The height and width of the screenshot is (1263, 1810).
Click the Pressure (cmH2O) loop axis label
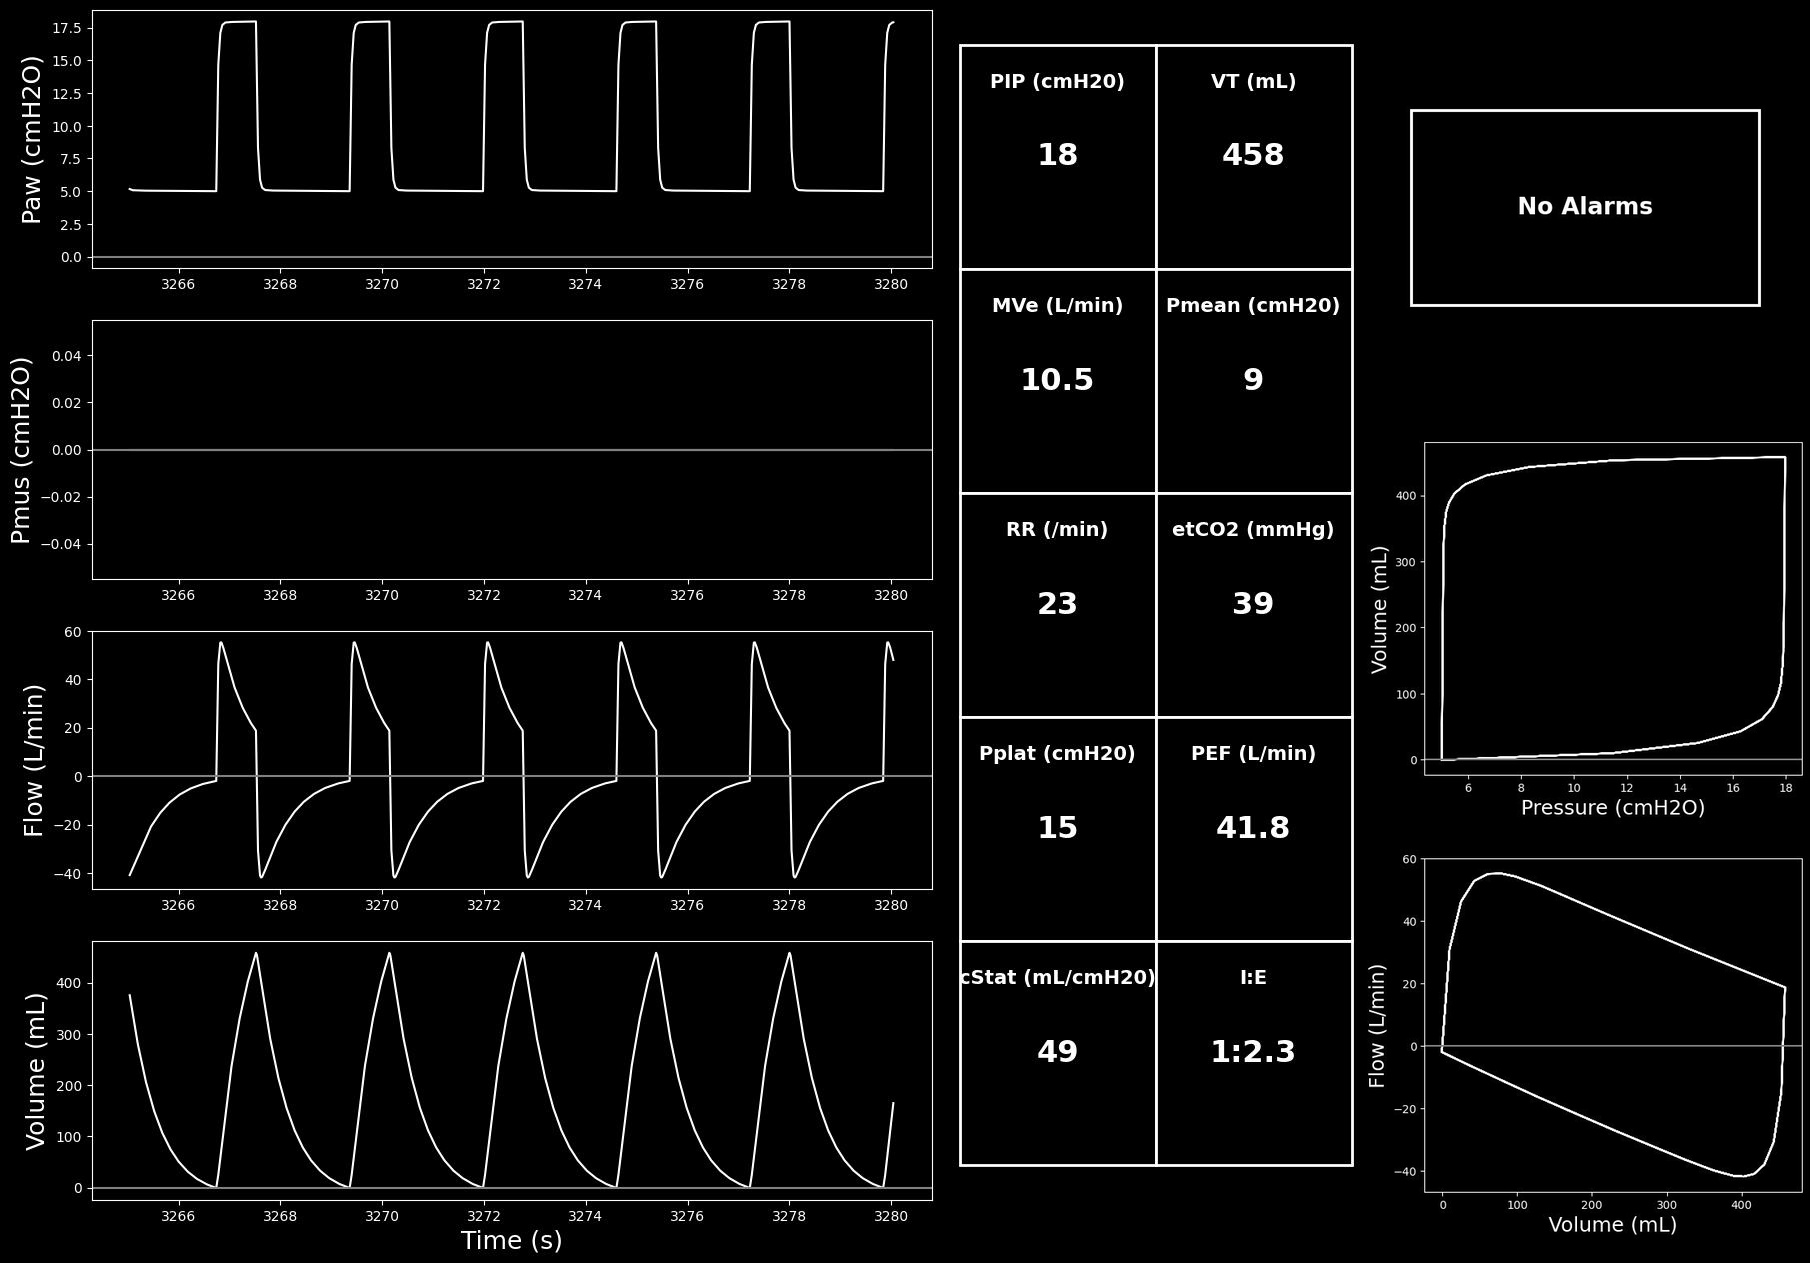point(1613,808)
